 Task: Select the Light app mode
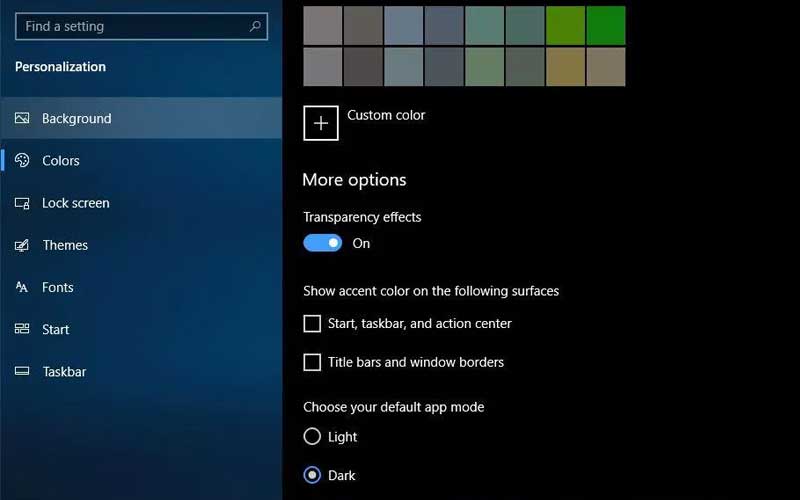(312, 437)
